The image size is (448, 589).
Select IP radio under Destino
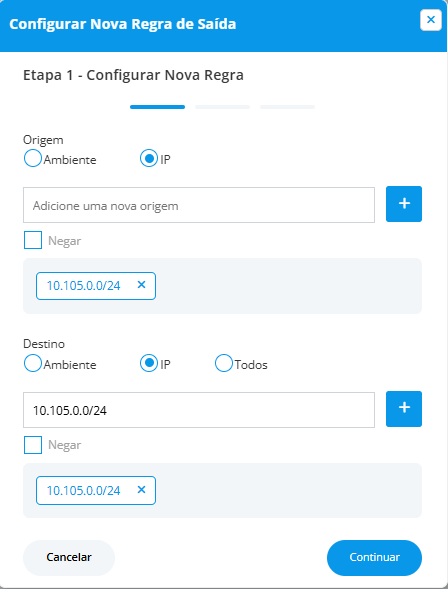coord(149,363)
